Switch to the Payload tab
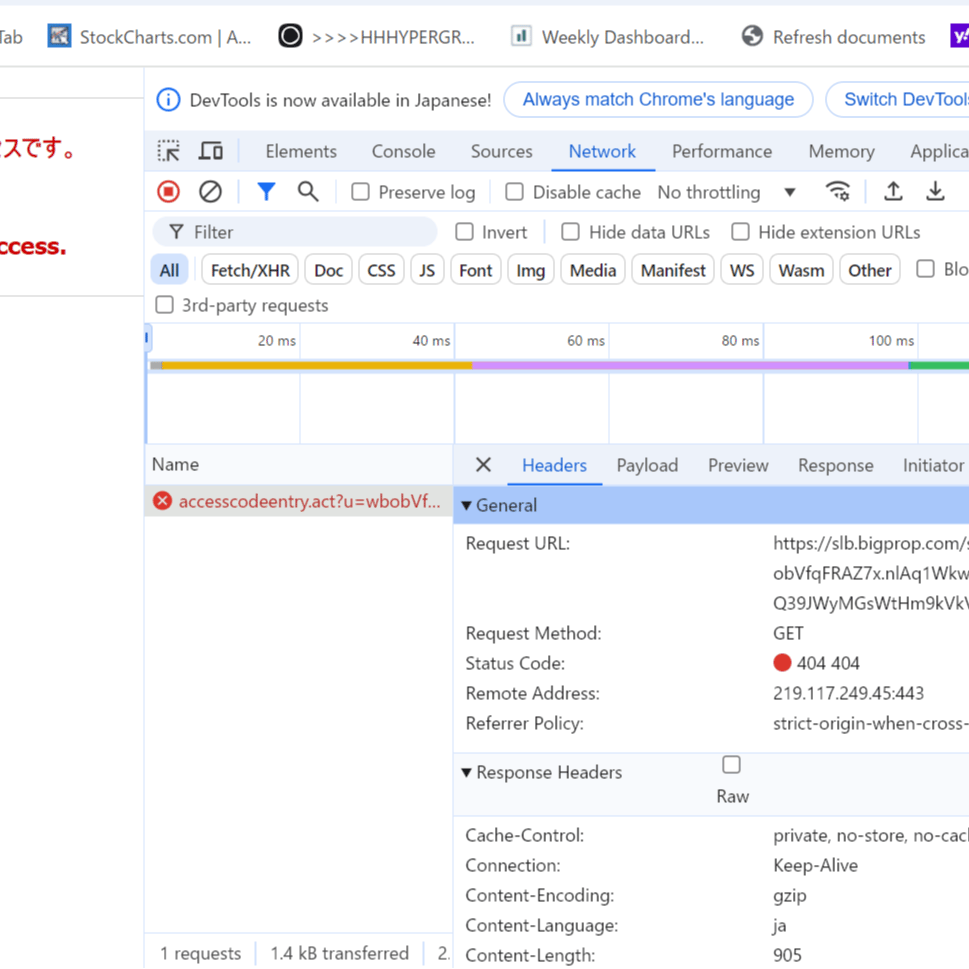The image size is (969, 969). [647, 465]
